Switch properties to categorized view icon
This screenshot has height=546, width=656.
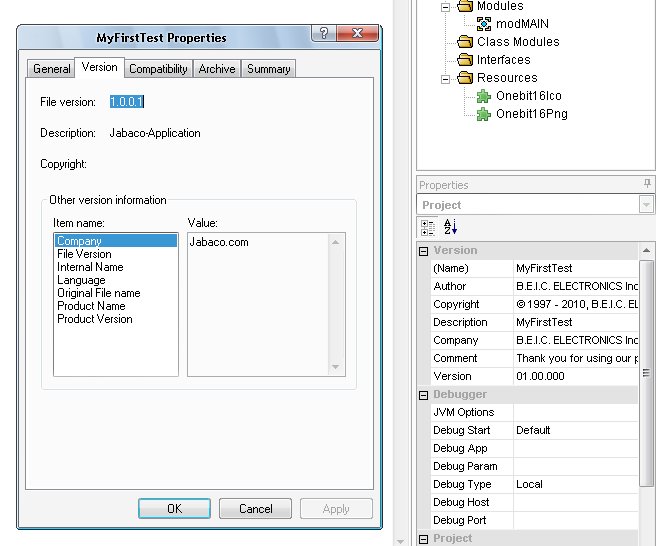428,227
